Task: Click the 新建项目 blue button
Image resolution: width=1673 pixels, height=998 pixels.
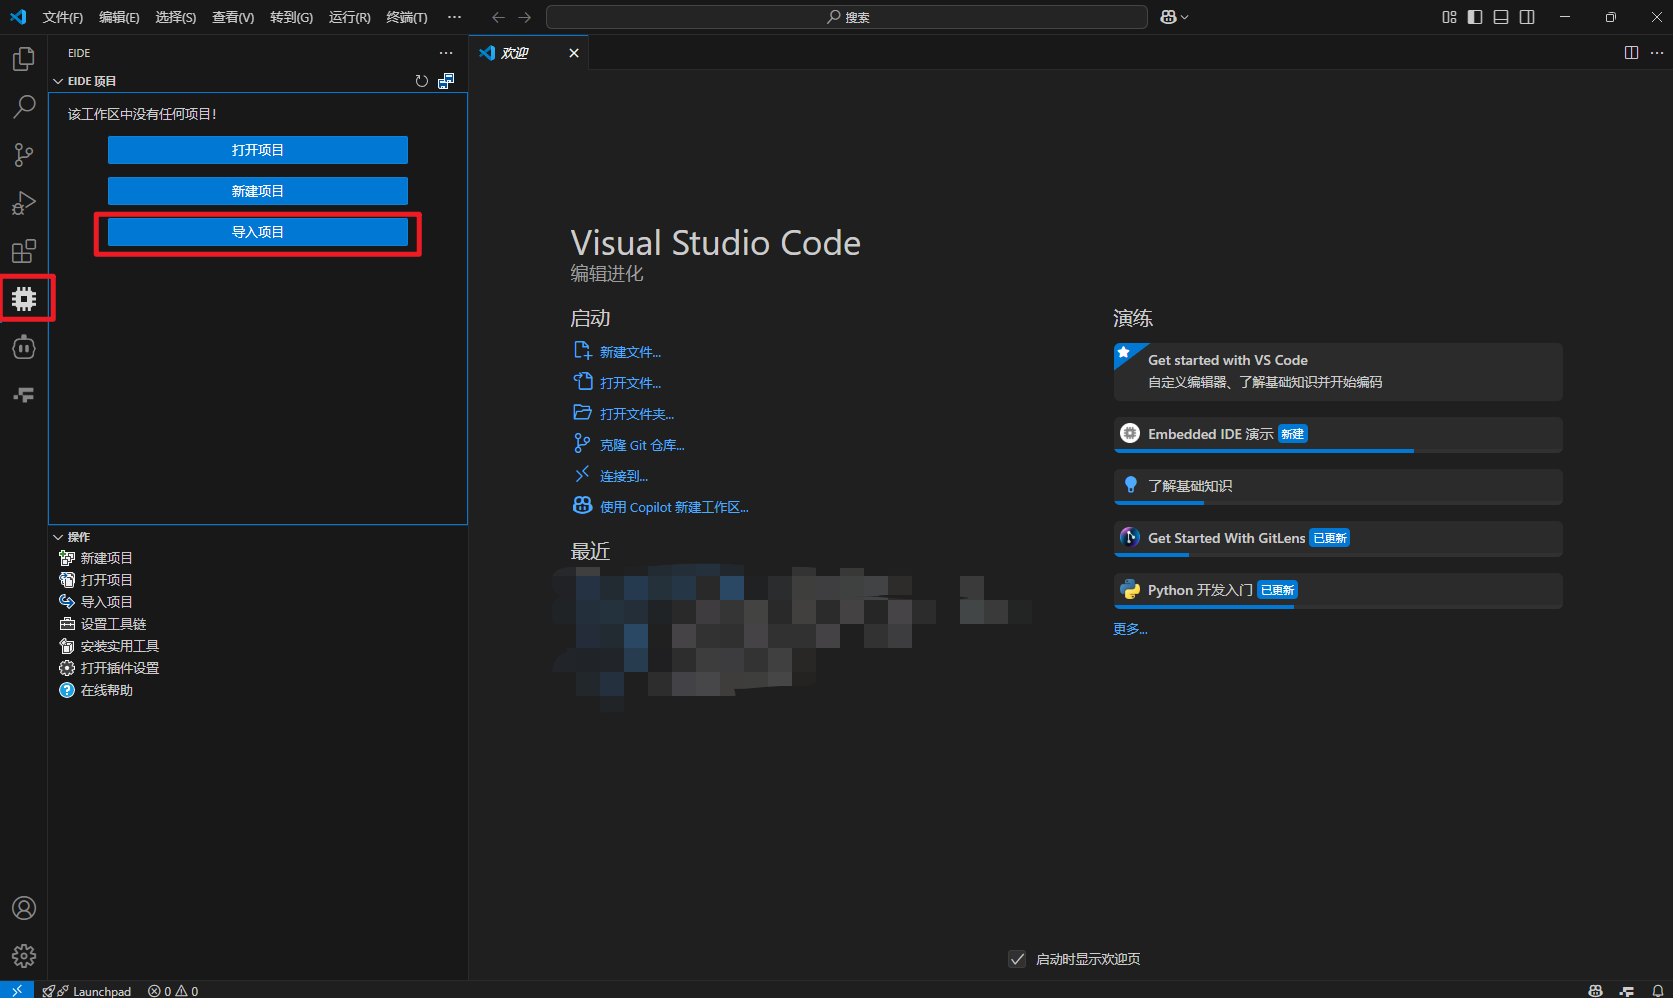Action: click(258, 191)
